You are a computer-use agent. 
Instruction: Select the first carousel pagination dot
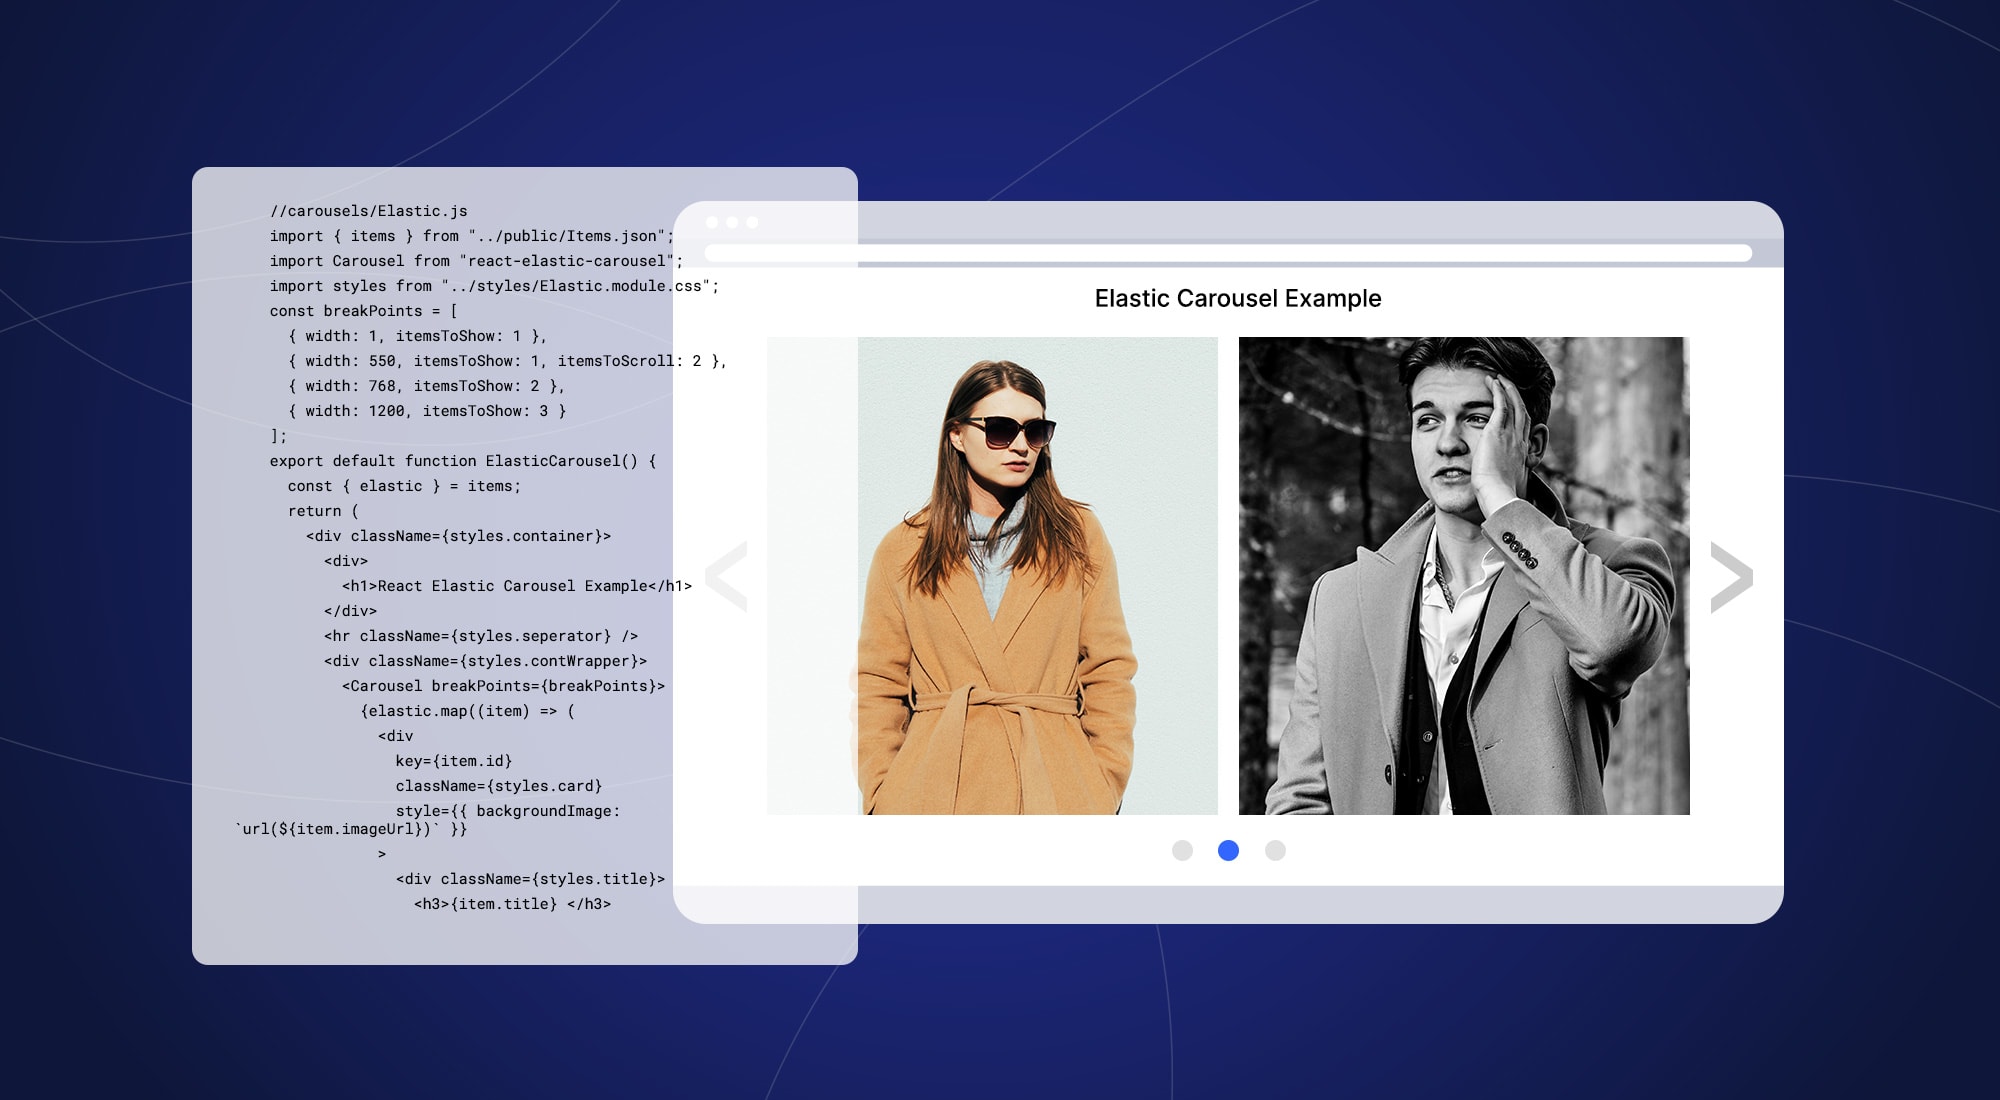click(x=1182, y=850)
